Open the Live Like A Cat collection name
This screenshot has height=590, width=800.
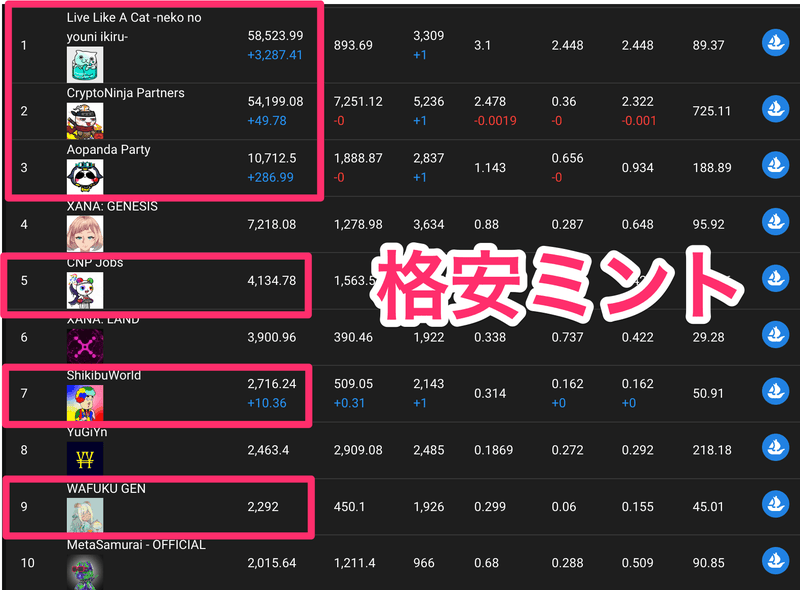(x=134, y=27)
